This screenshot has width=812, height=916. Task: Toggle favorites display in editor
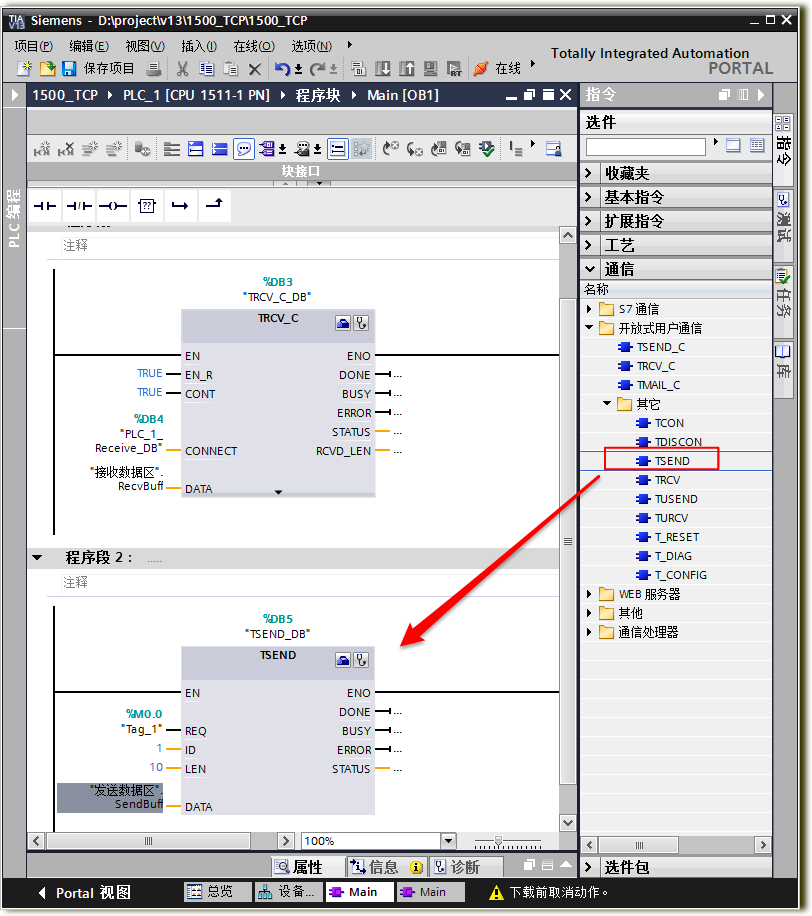pyautogui.click(x=362, y=149)
